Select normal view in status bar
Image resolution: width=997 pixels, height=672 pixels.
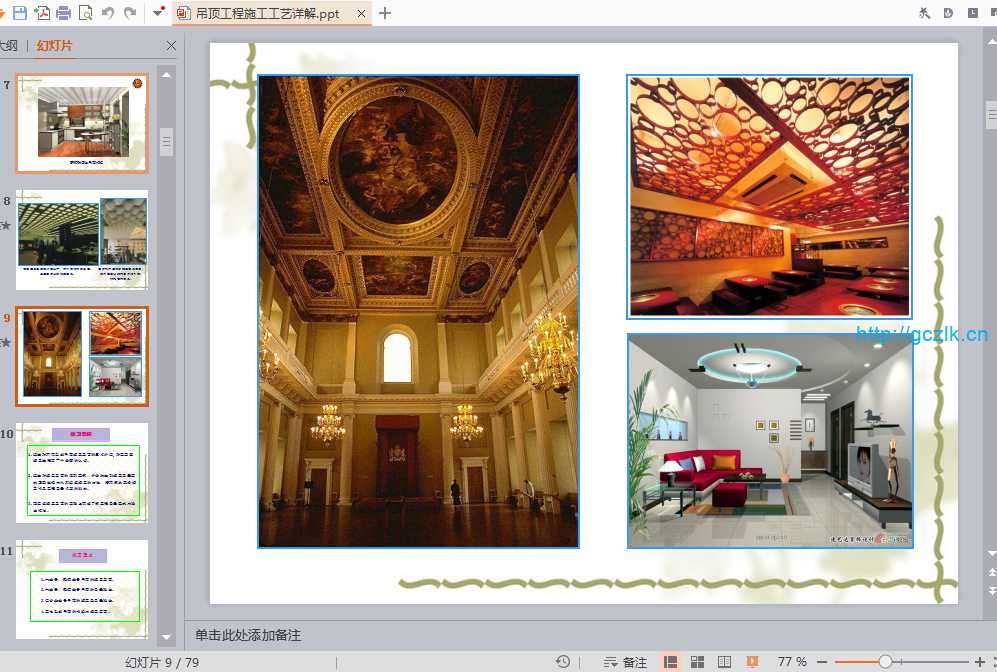[x=671, y=662]
